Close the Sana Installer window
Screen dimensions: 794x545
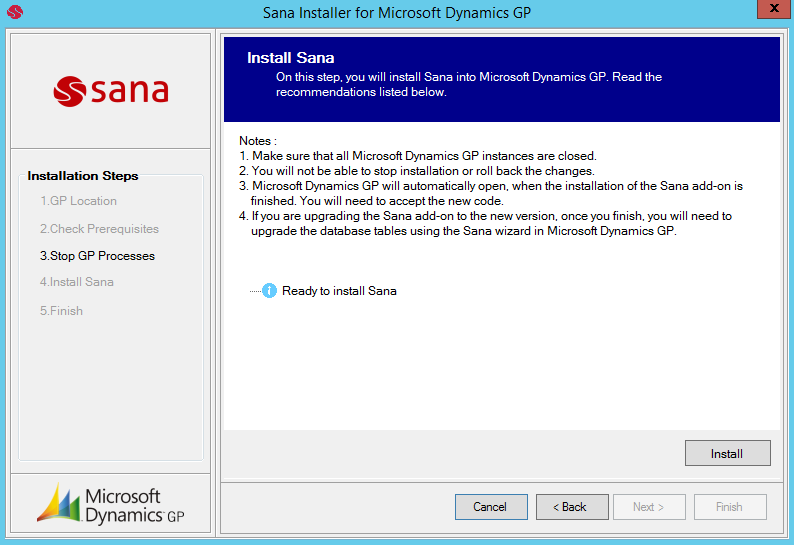click(774, 9)
